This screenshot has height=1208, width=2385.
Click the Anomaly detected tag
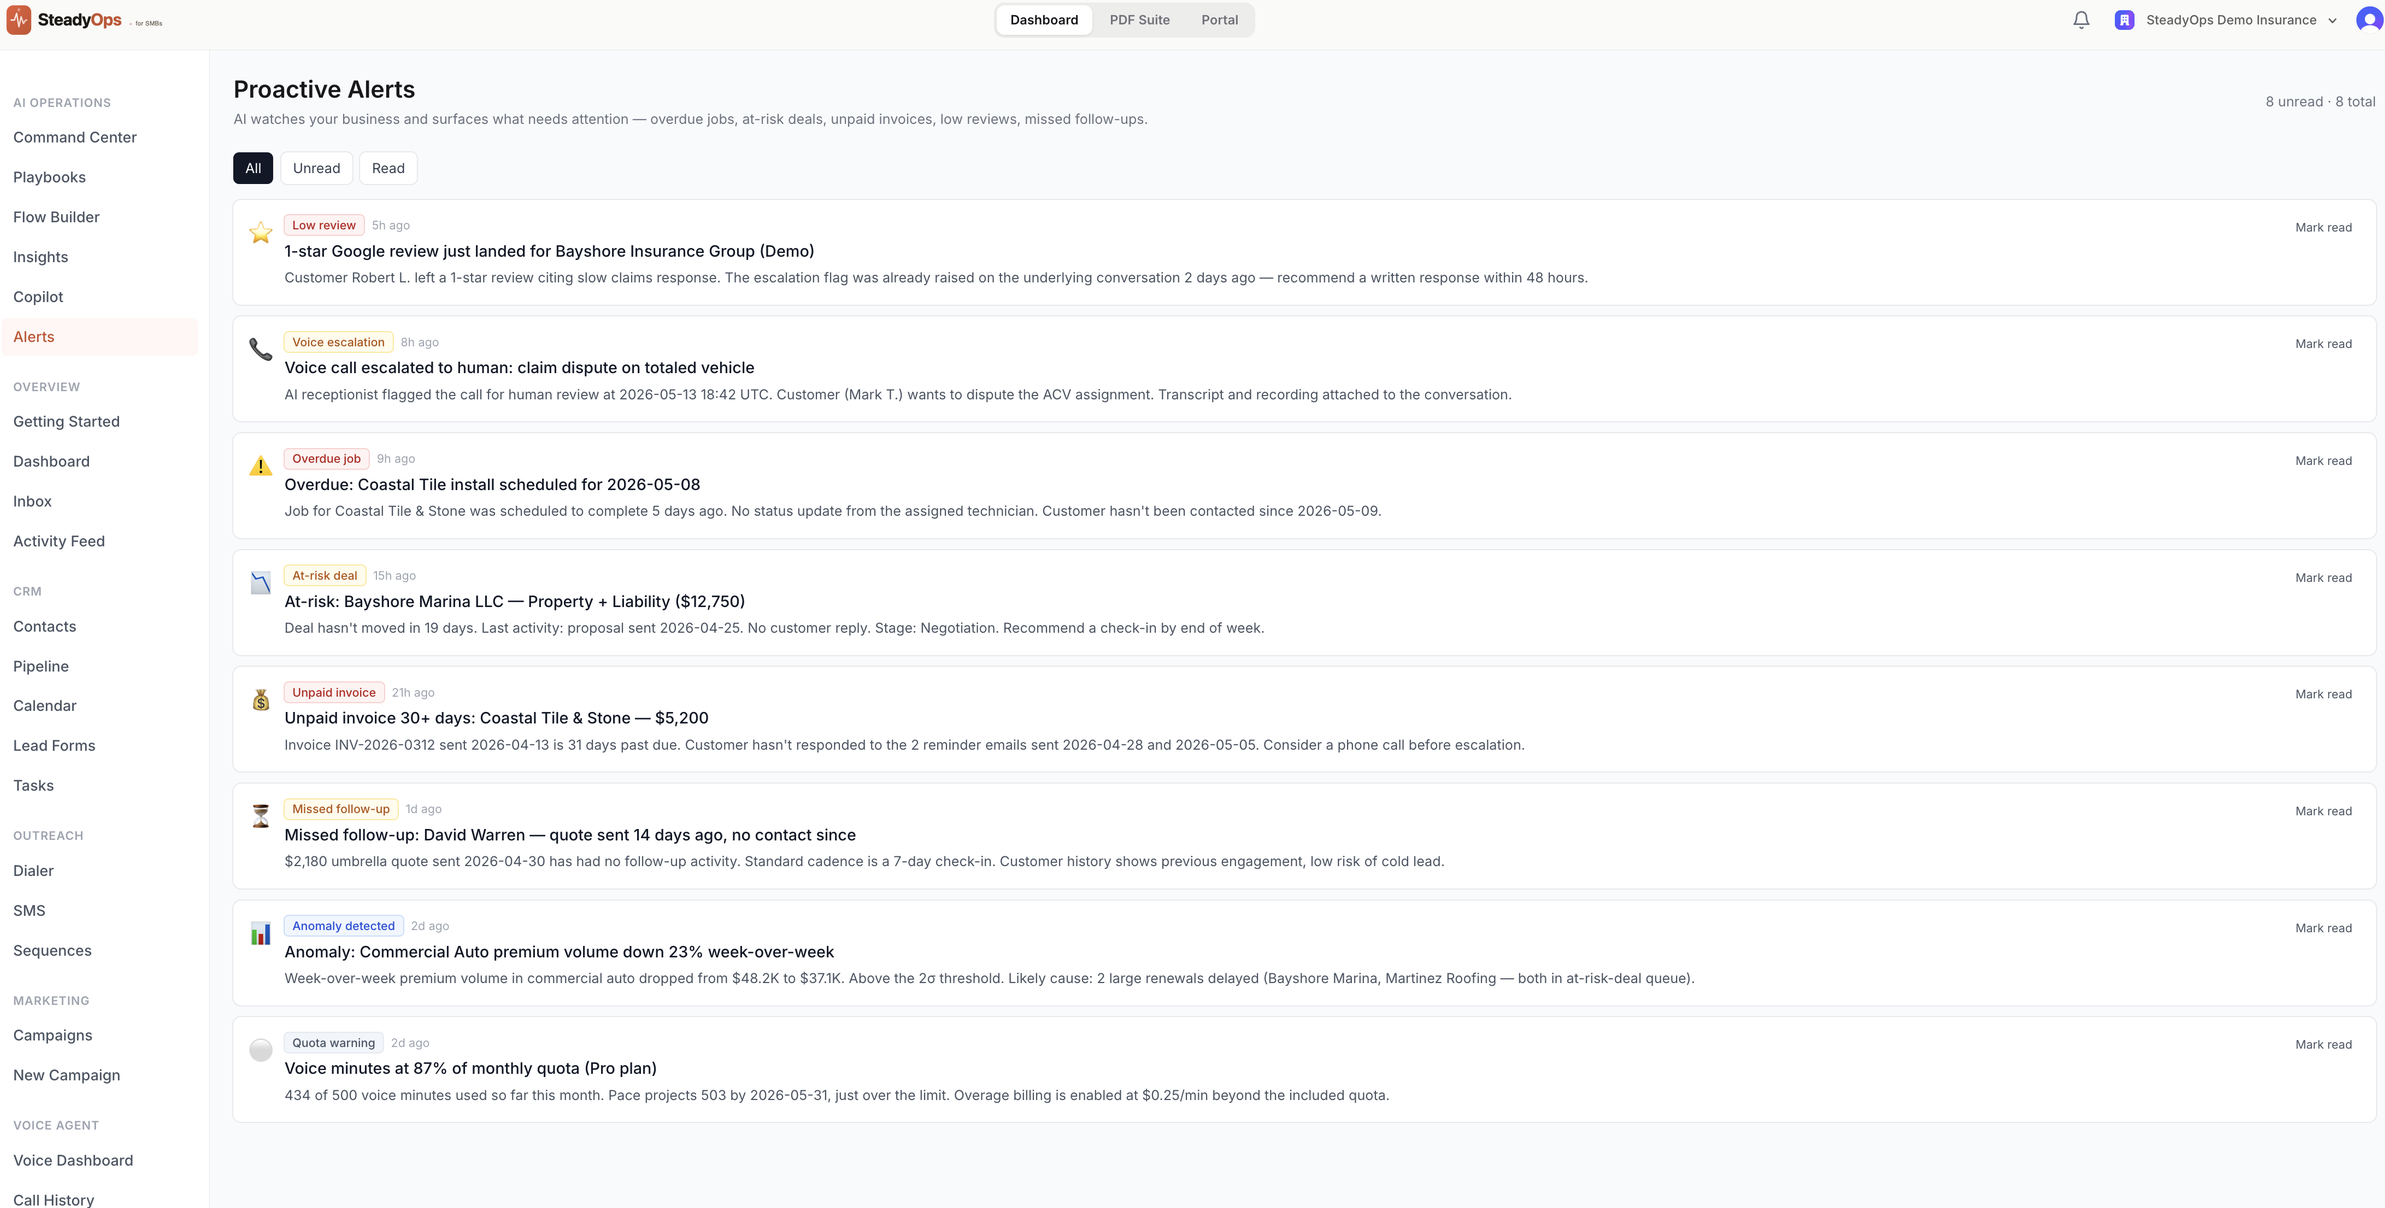(x=343, y=926)
